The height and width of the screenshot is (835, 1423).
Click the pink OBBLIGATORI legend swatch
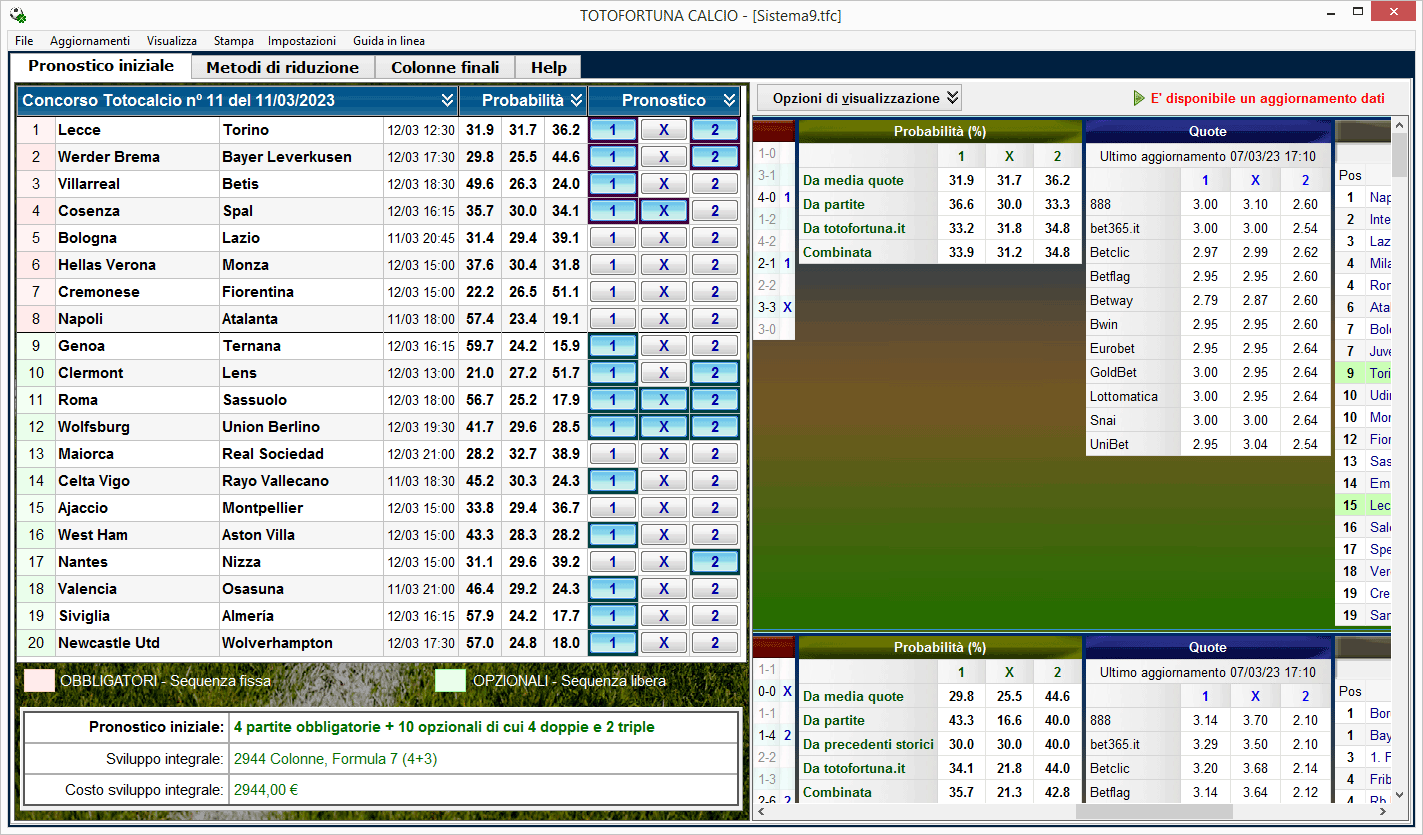pyautogui.click(x=40, y=681)
